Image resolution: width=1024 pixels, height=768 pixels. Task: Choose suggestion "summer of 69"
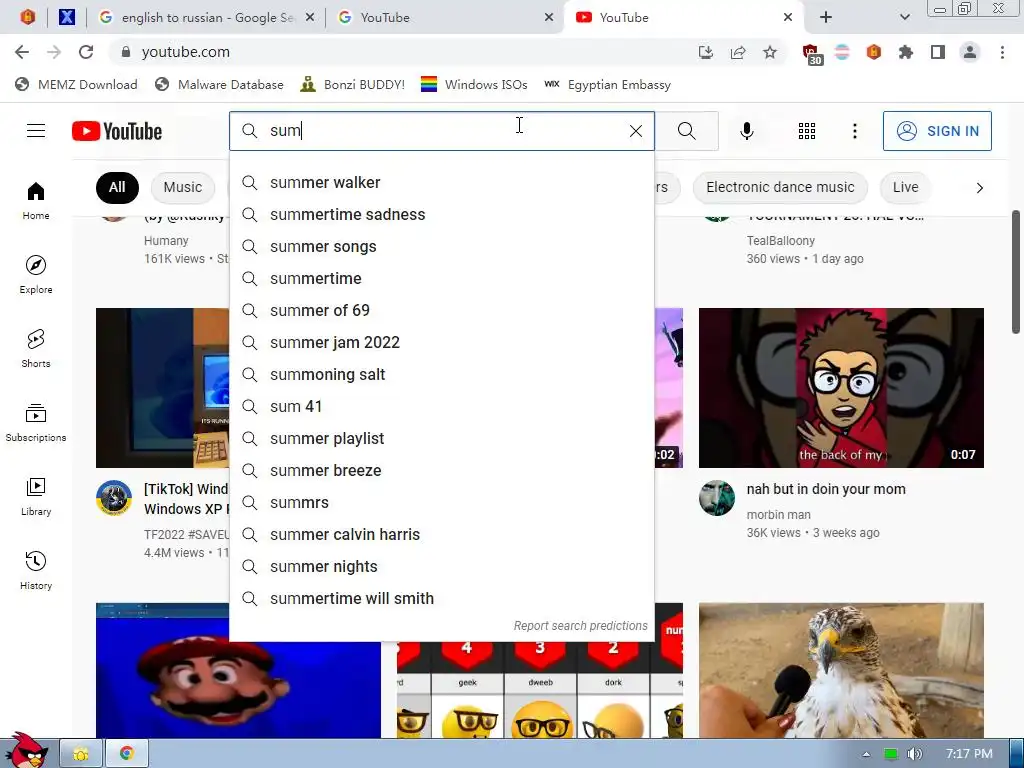[x=442, y=310]
